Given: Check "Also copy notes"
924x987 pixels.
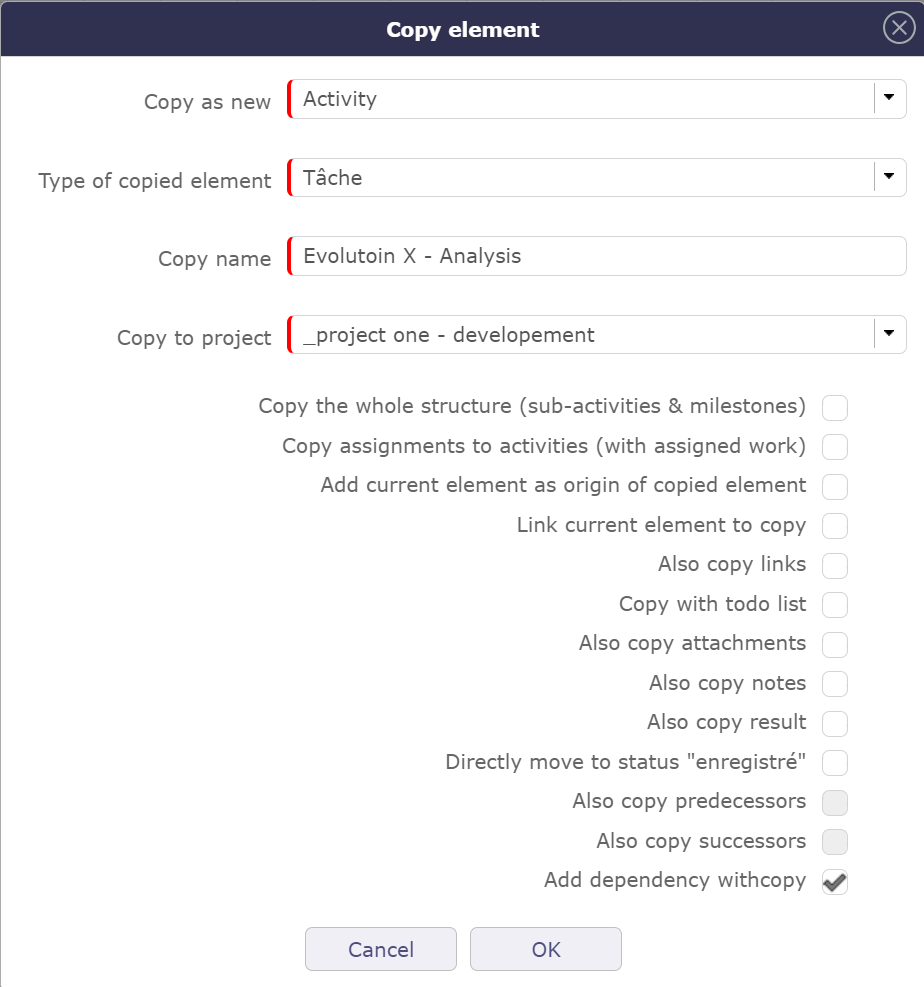Looking at the screenshot, I should pyautogui.click(x=834, y=684).
